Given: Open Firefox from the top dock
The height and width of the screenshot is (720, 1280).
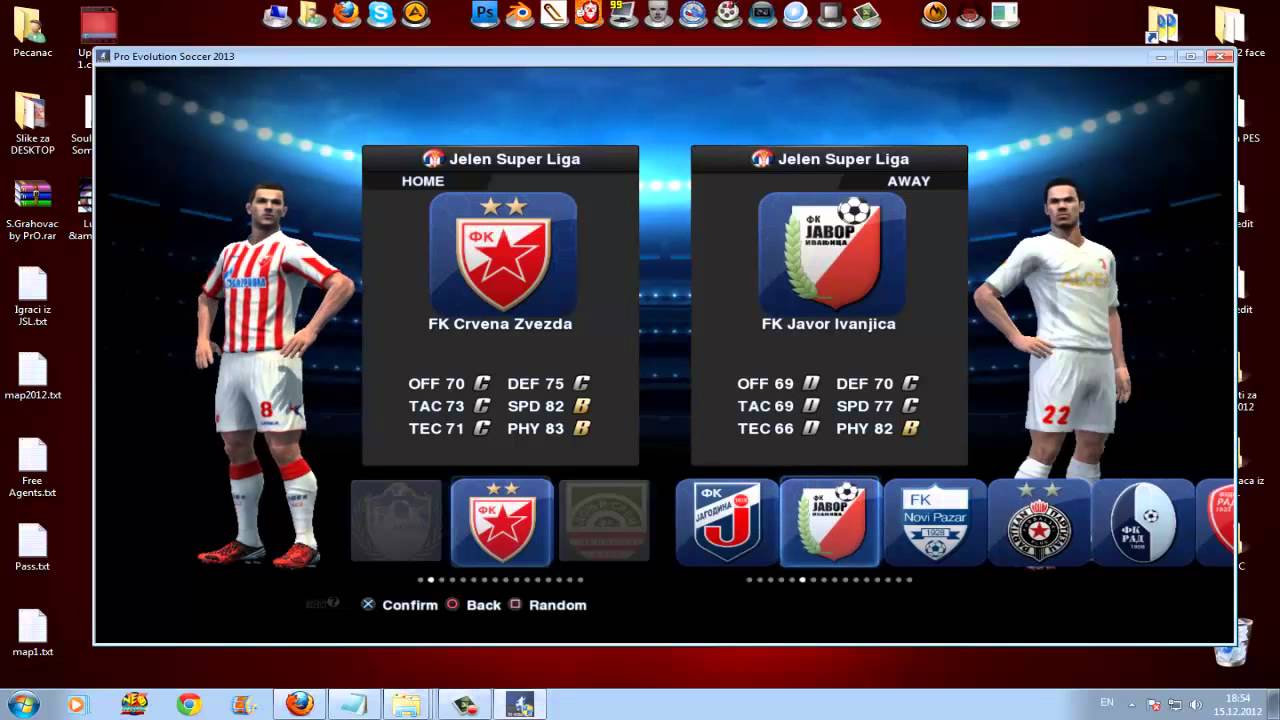Looking at the screenshot, I should pyautogui.click(x=346, y=14).
